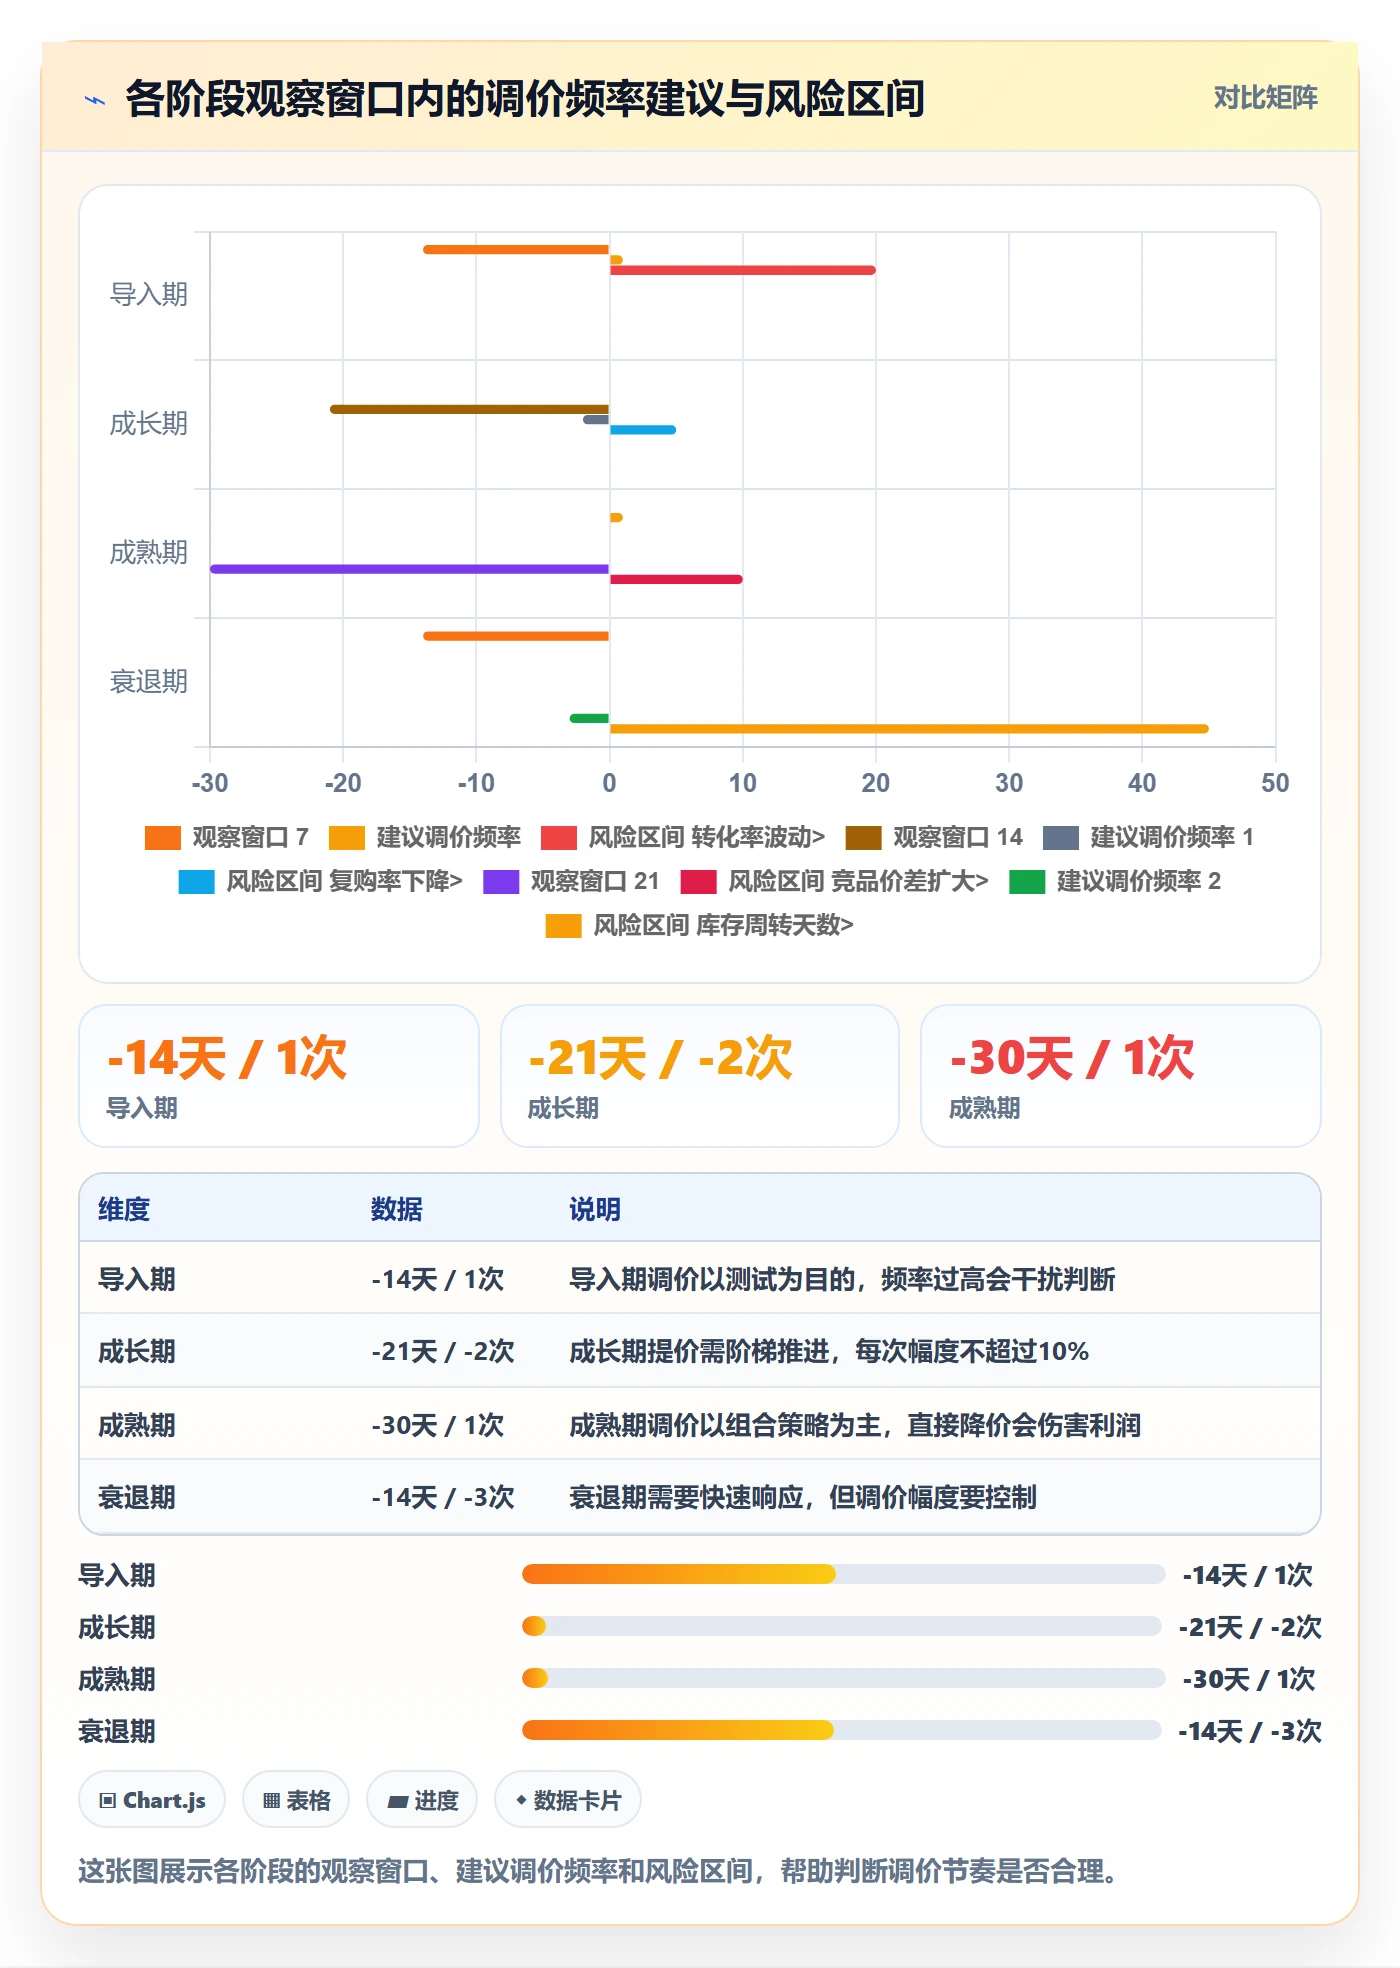Select the 导入期 data card

coord(279,1076)
